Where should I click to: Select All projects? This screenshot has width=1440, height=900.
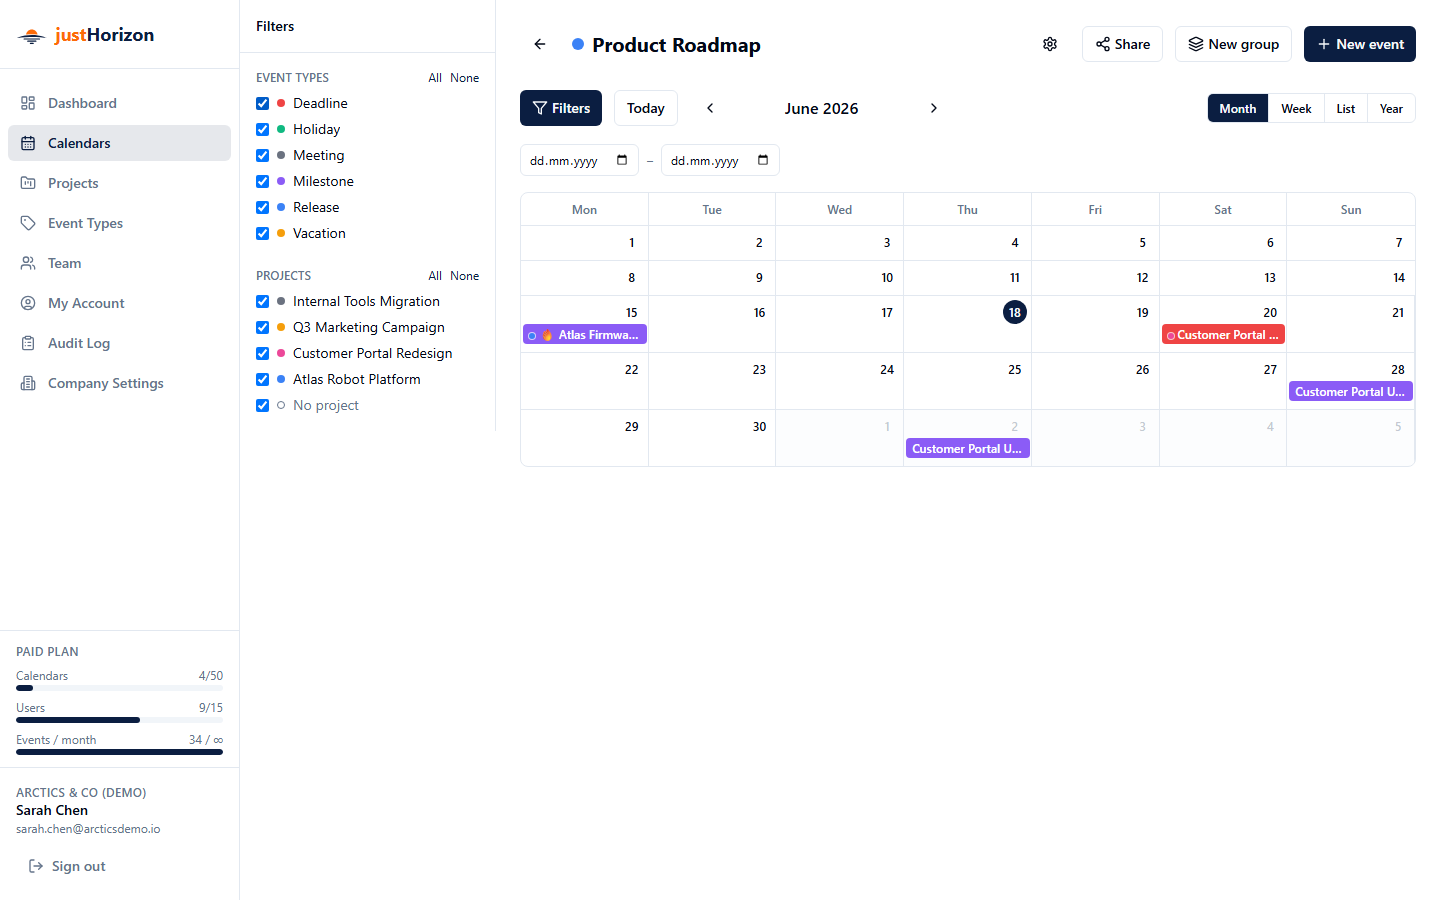435,275
